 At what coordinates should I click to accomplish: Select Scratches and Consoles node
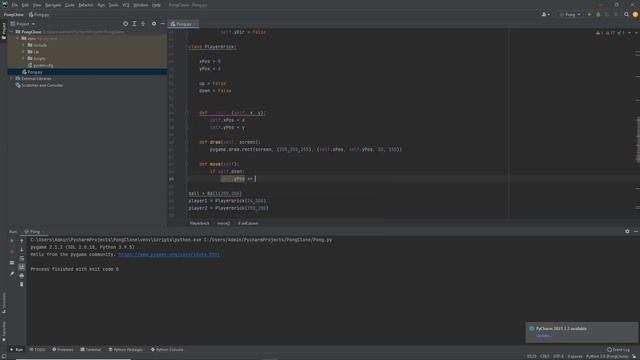tap(39, 85)
